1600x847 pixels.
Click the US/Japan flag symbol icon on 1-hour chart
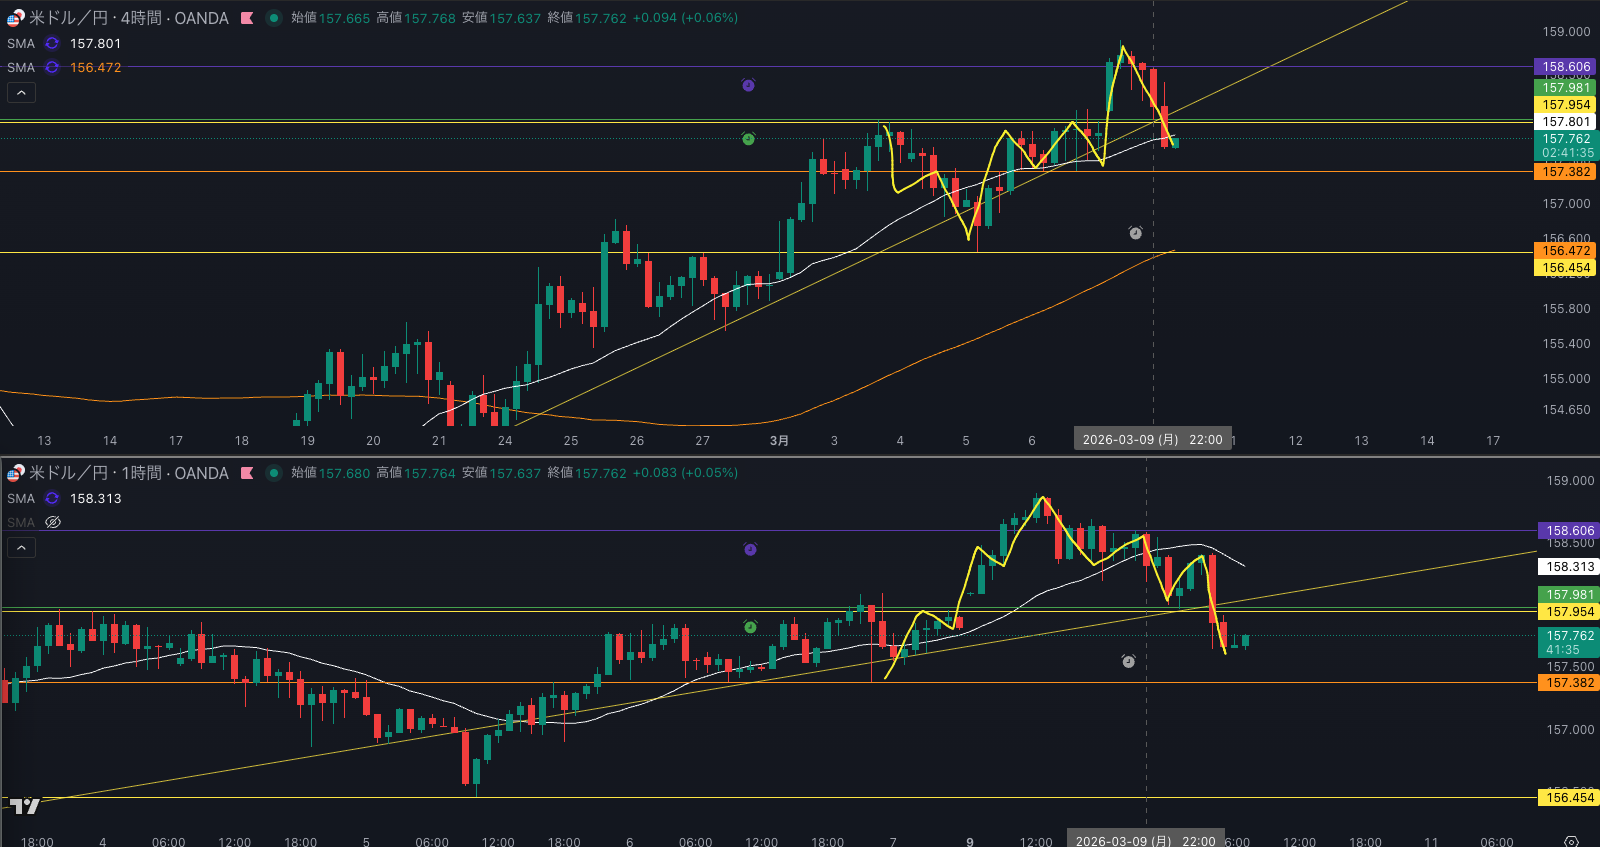[15, 473]
